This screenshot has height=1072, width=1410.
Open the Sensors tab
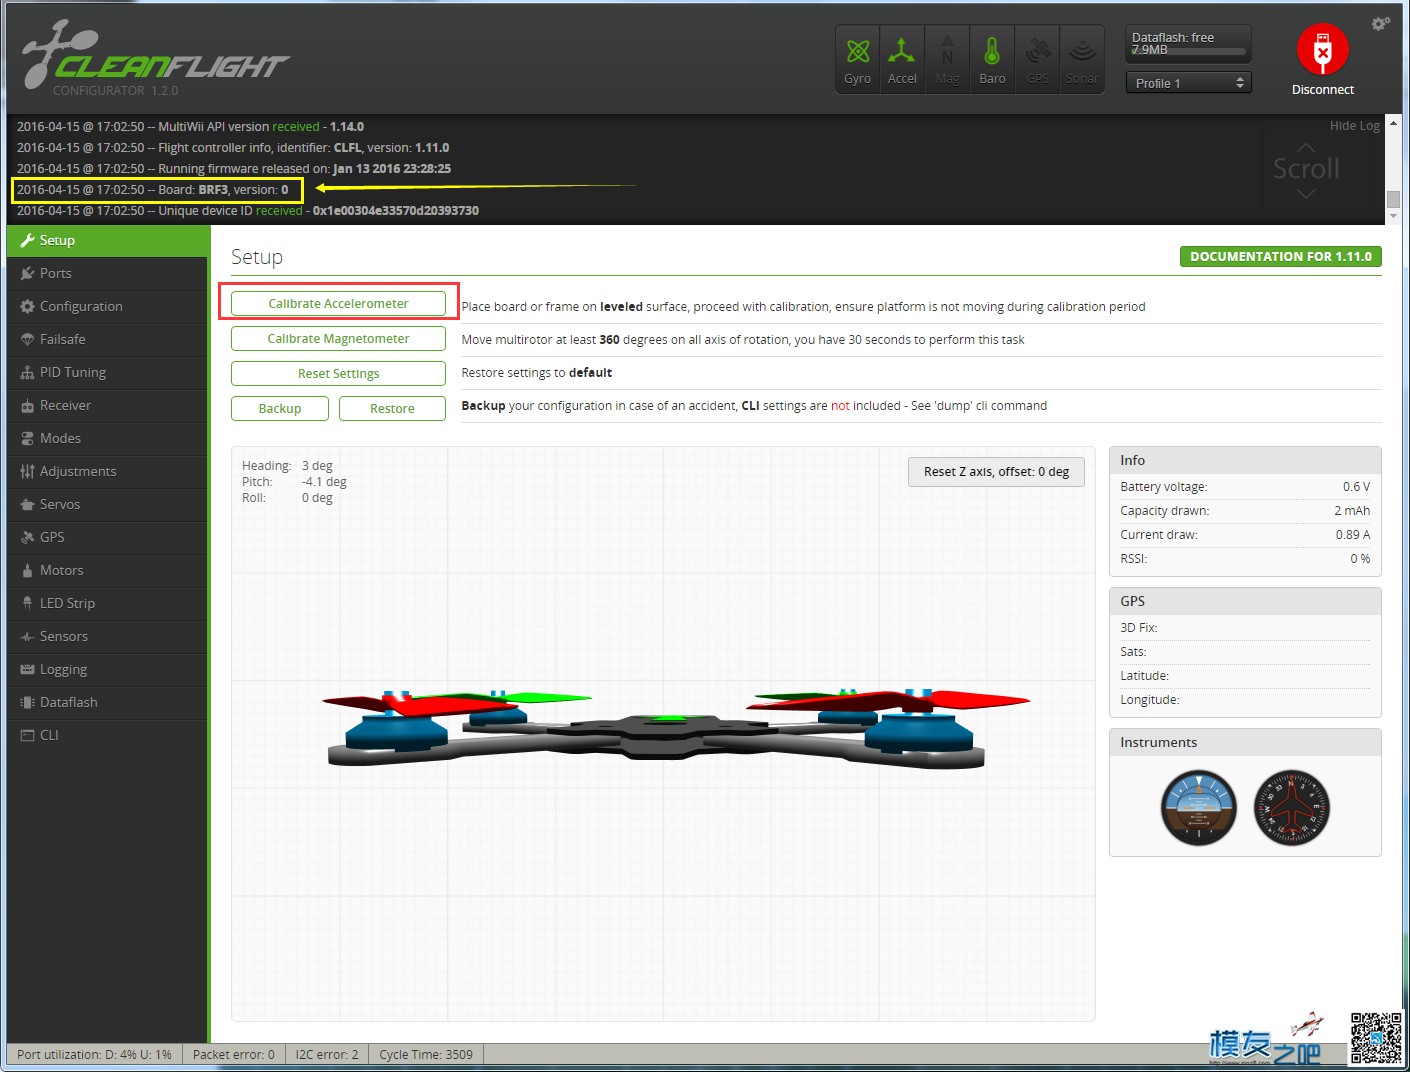coord(107,636)
